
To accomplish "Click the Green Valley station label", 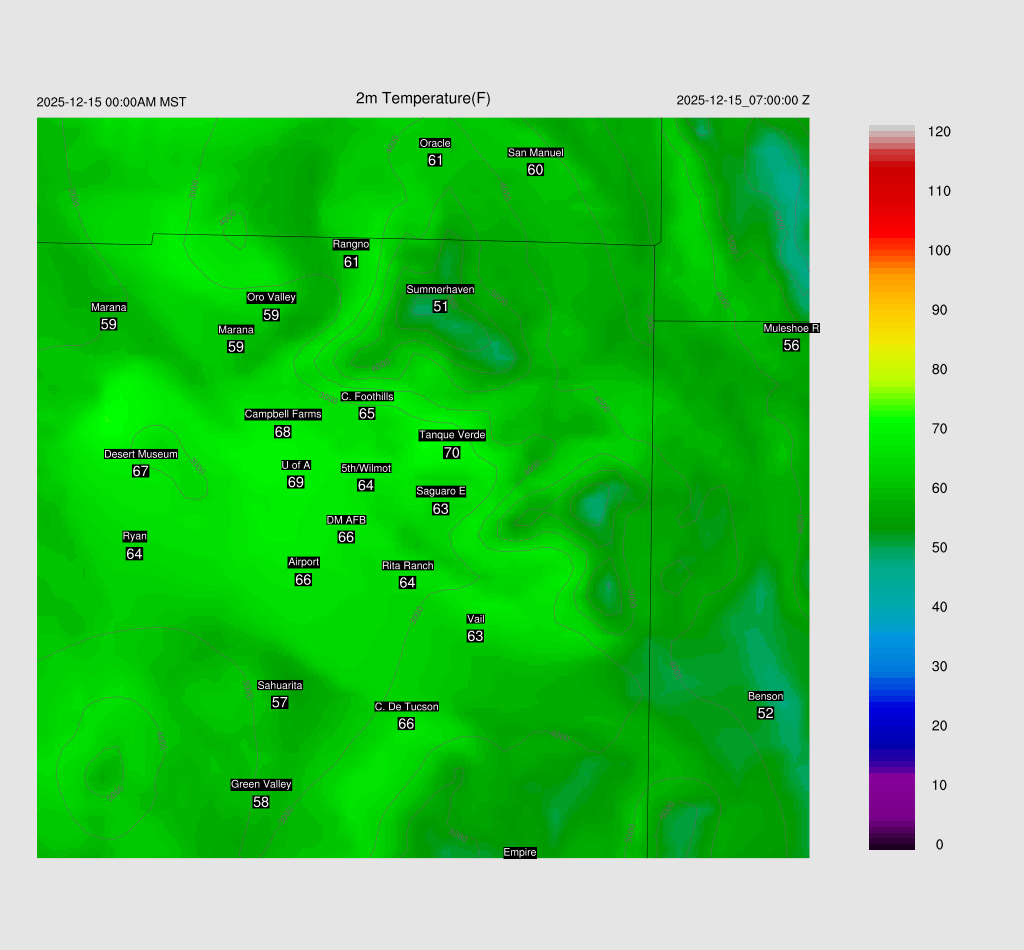I will click(261, 784).
